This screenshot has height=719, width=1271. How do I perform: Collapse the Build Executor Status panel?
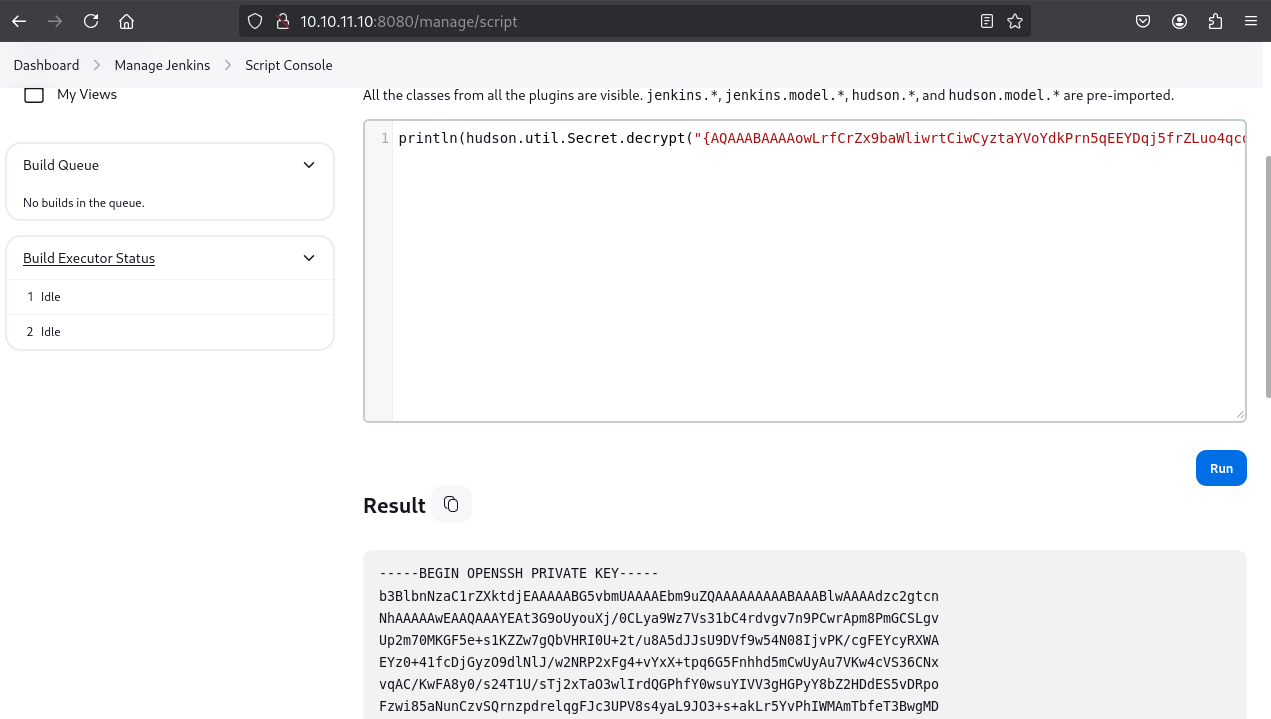click(x=309, y=258)
